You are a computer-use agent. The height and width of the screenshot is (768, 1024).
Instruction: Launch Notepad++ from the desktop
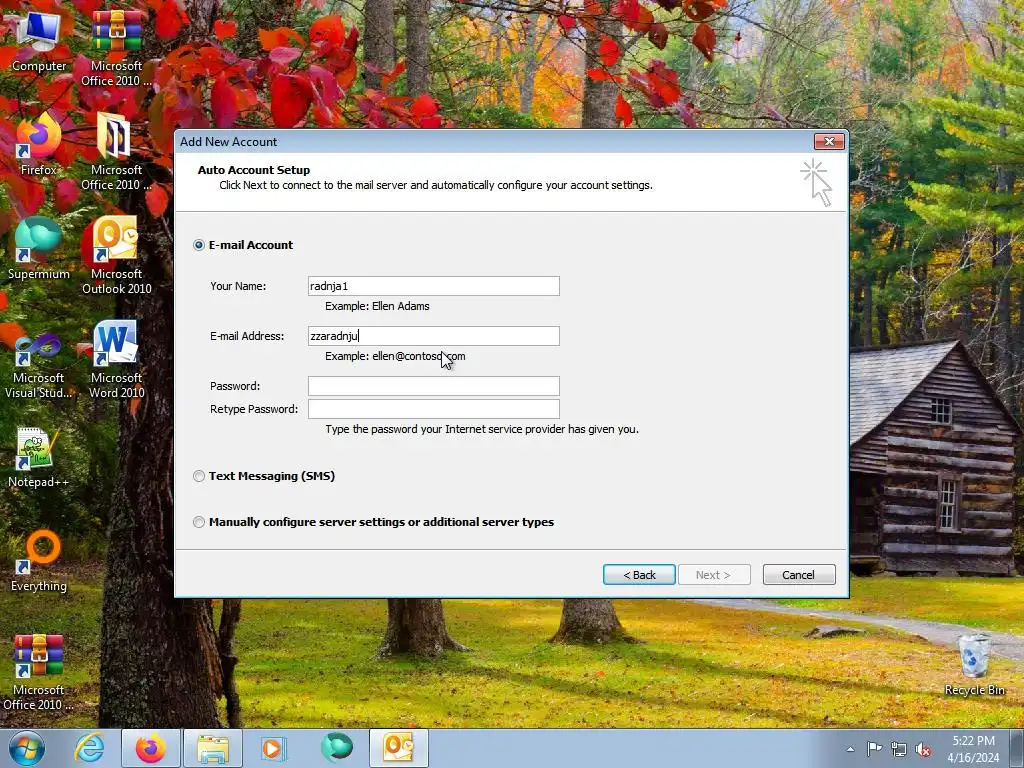coord(39,456)
